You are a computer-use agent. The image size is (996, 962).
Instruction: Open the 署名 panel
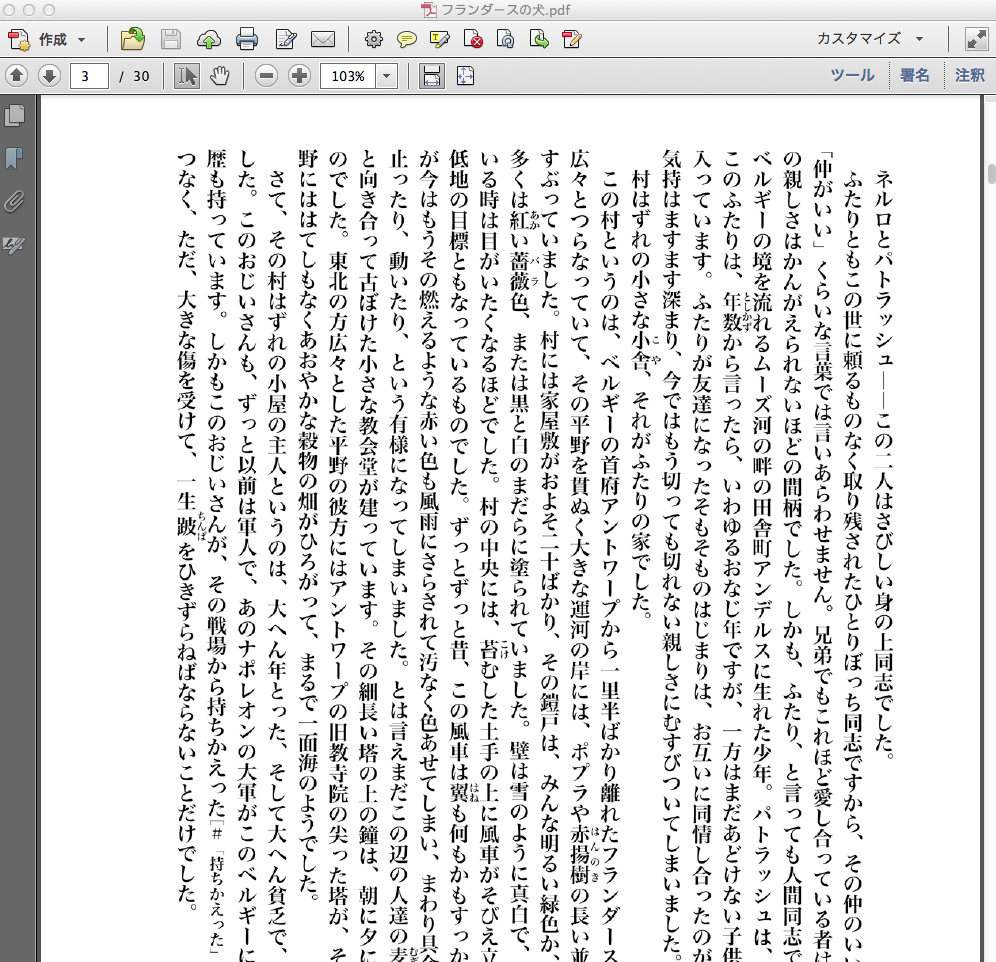tap(915, 76)
